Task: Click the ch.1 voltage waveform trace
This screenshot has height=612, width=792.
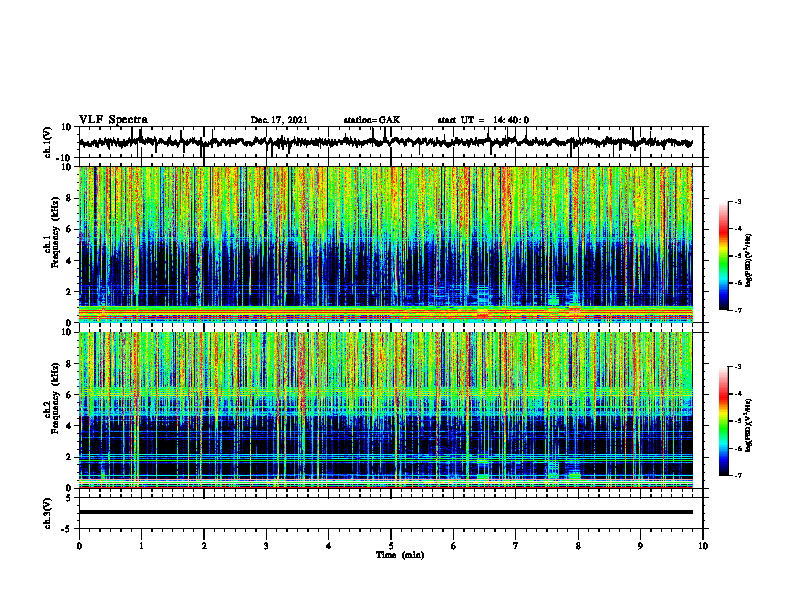Action: coord(386,143)
